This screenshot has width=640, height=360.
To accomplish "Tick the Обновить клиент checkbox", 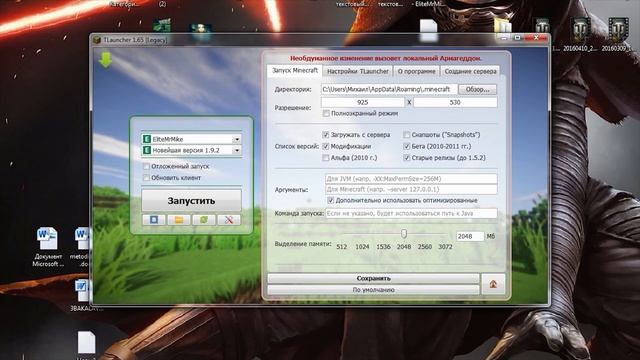I will (146, 178).
